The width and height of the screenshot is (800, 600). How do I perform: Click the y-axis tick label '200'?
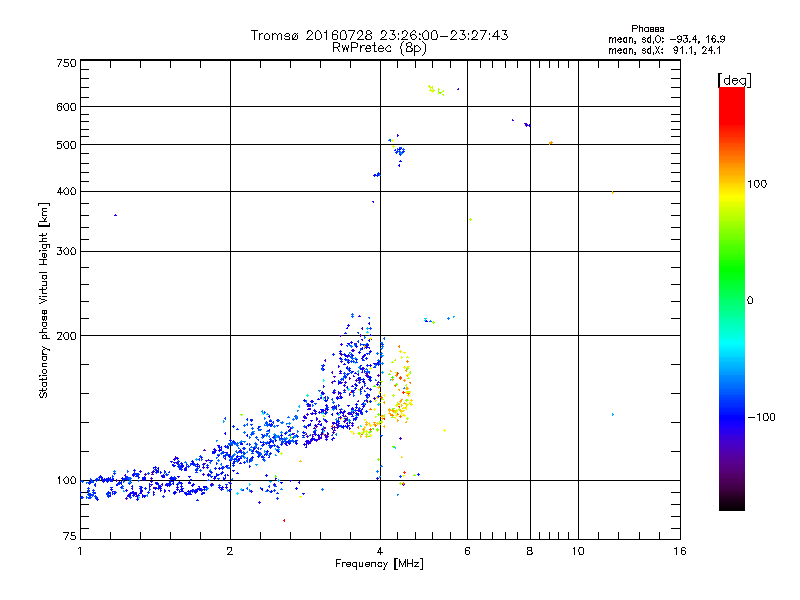tap(66, 336)
